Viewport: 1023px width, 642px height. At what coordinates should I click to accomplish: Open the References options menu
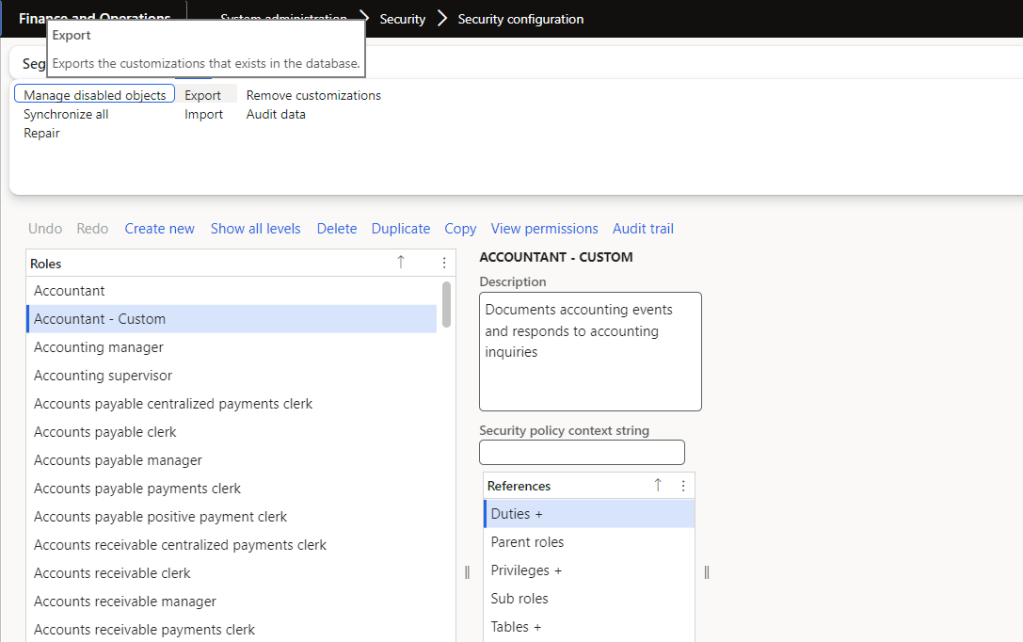tap(683, 485)
